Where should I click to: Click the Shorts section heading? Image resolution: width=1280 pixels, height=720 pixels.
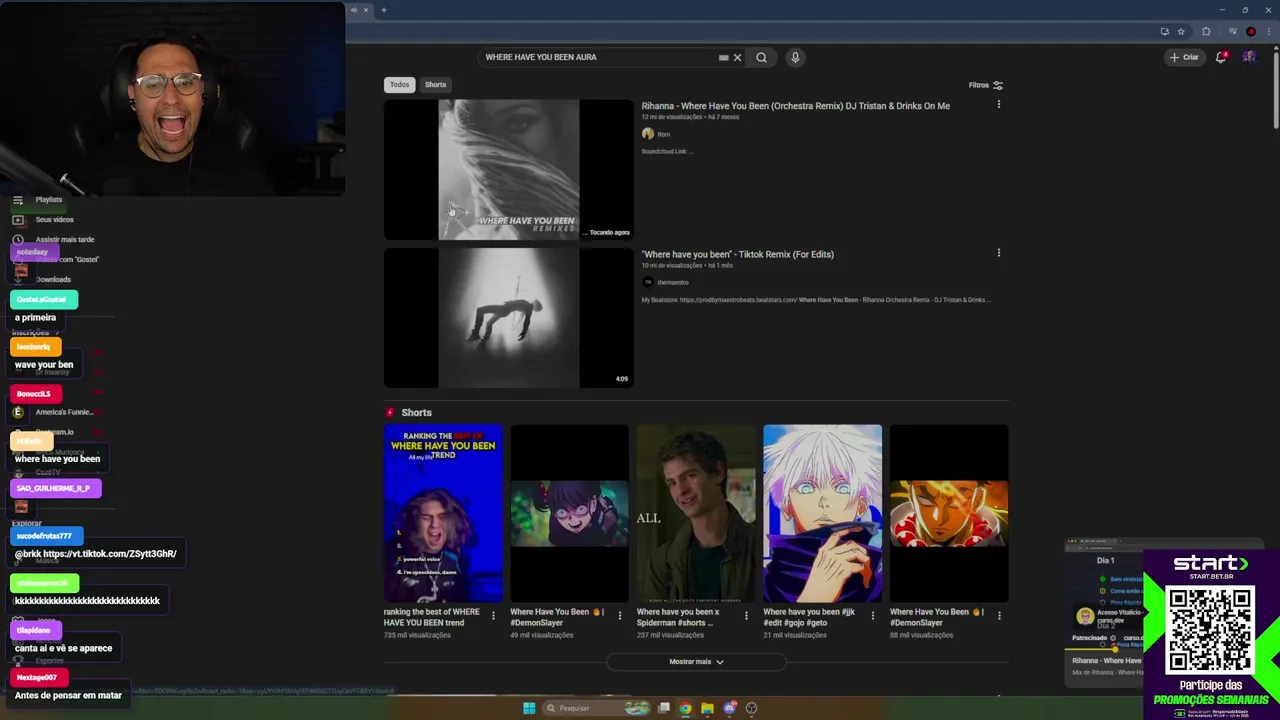click(x=416, y=413)
